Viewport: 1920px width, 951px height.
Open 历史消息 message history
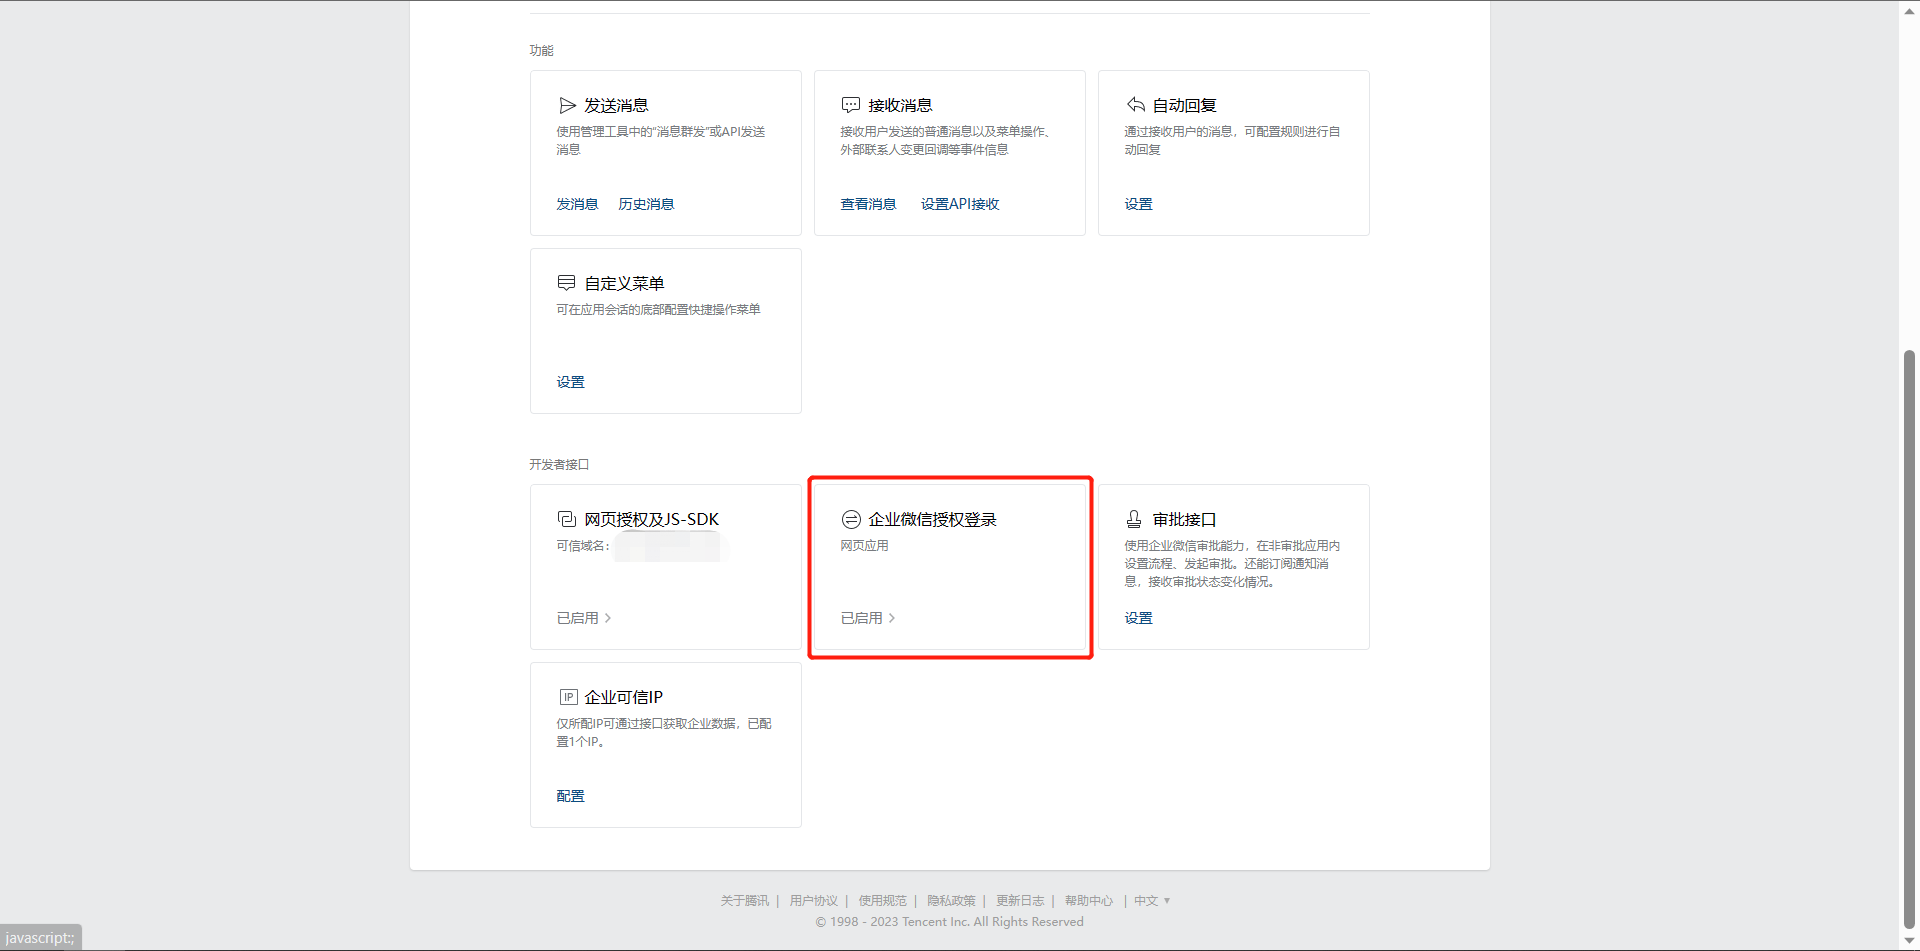coord(646,204)
